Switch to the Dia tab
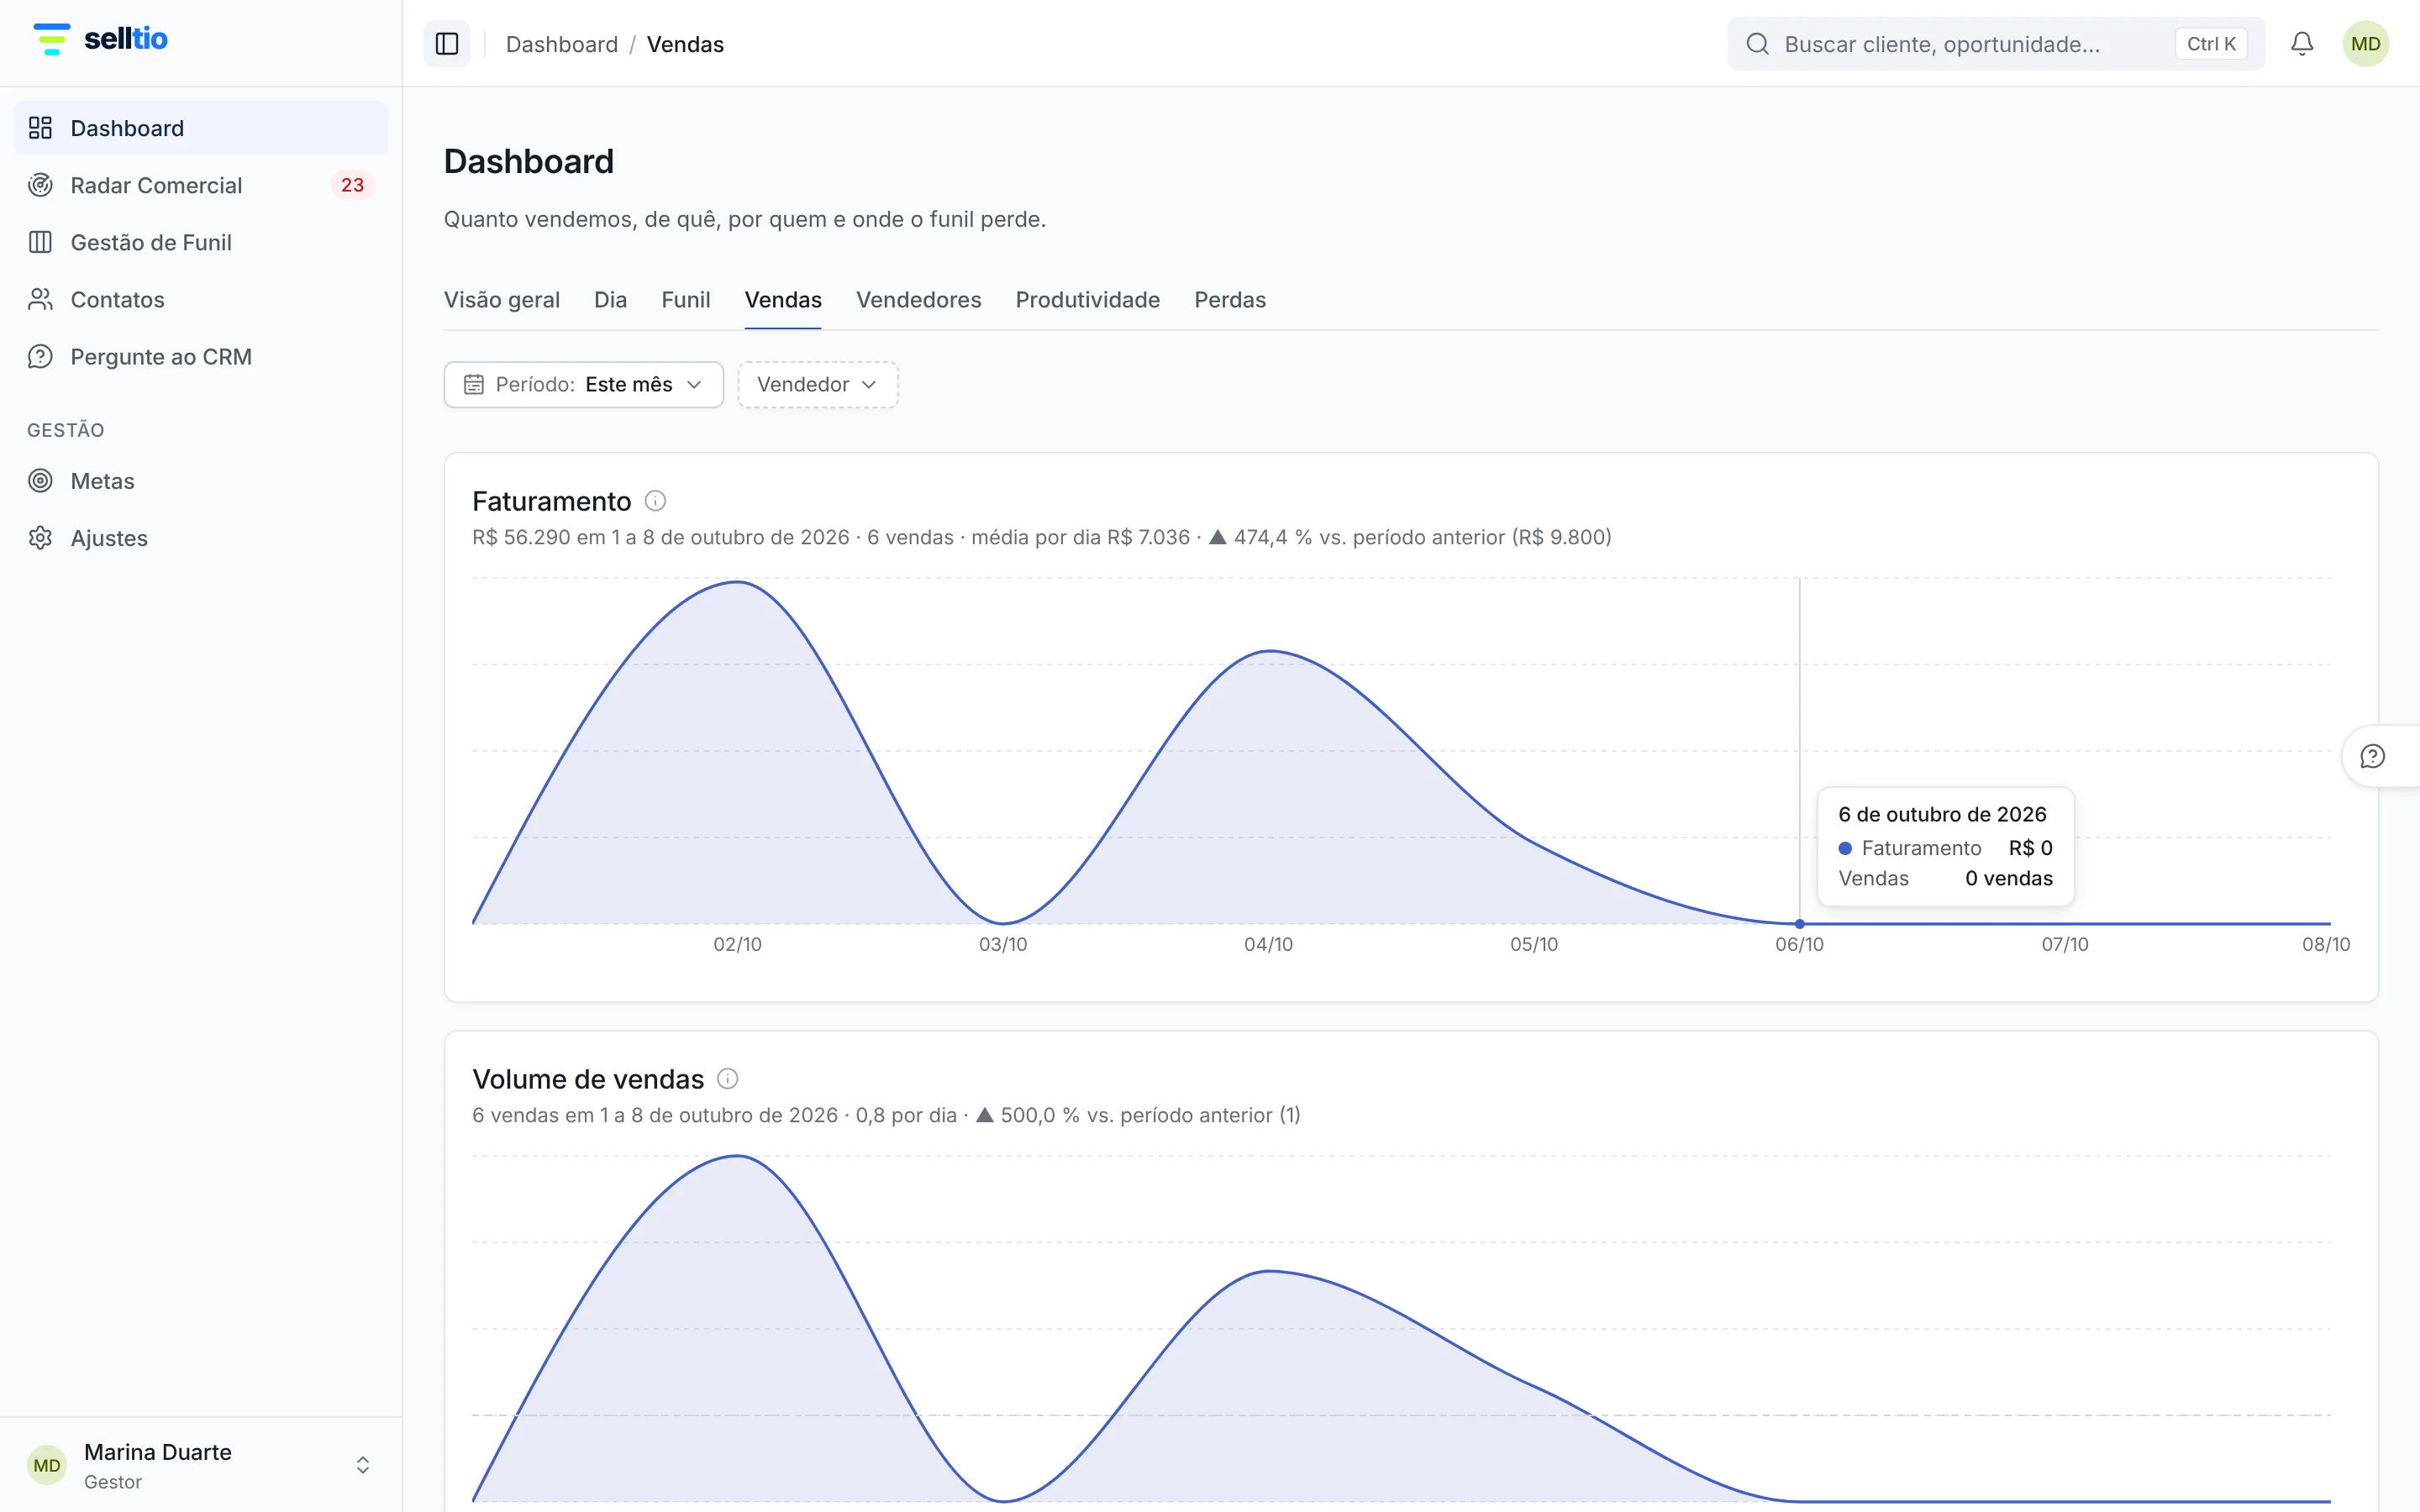This screenshot has height=1512, width=2420. pos(610,300)
